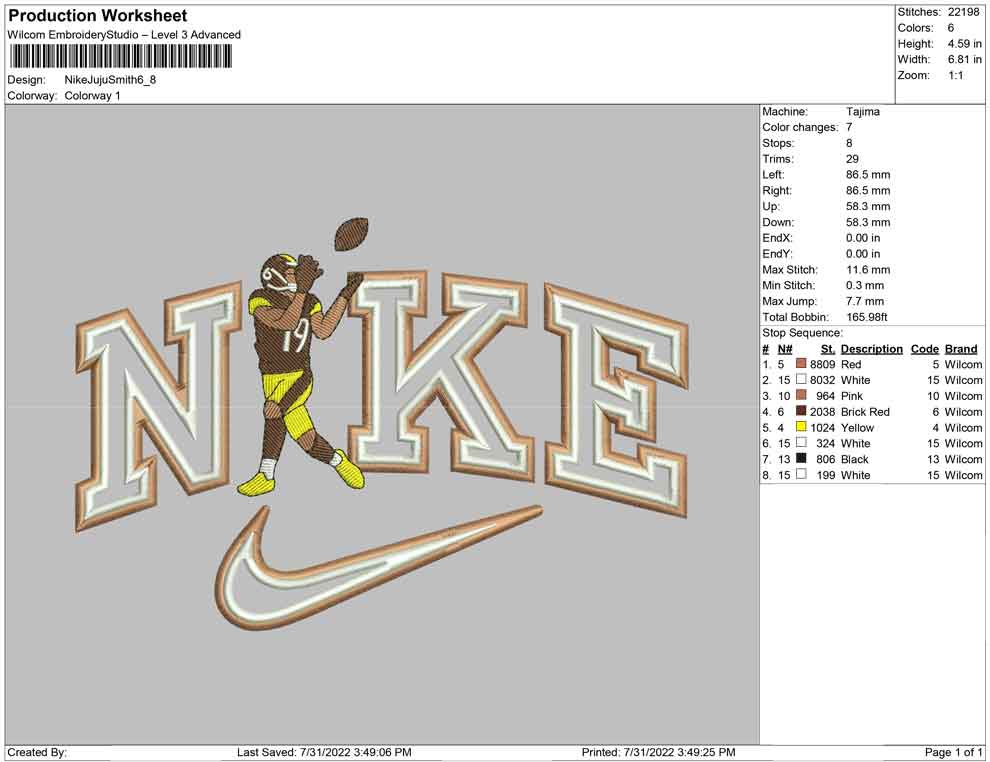The height and width of the screenshot is (762, 990).
Task: Click the 'N#' column header
Action: point(785,348)
